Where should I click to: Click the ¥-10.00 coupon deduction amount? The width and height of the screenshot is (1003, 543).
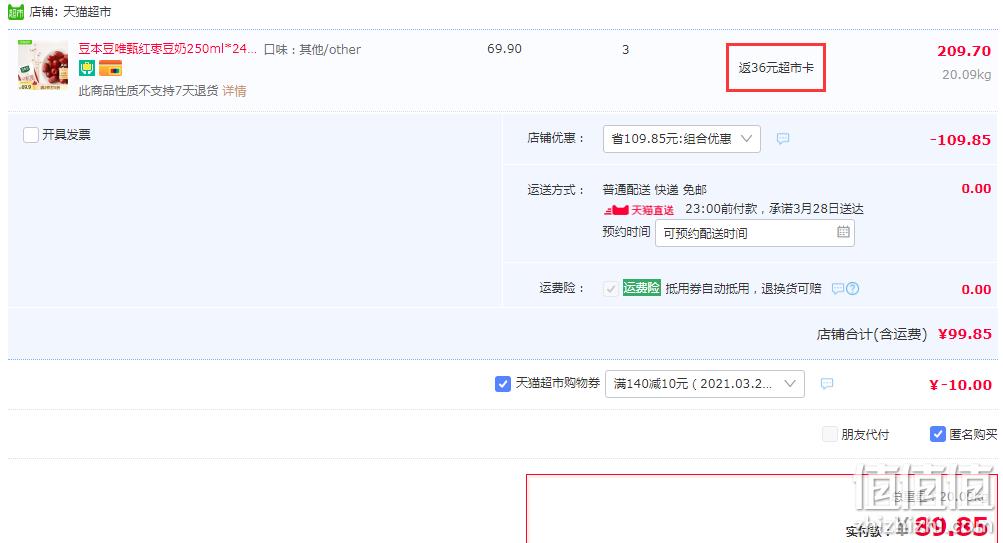point(960,385)
